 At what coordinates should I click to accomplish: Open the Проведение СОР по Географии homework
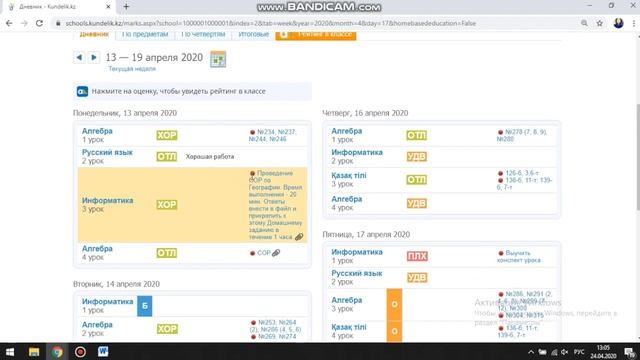click(x=276, y=205)
